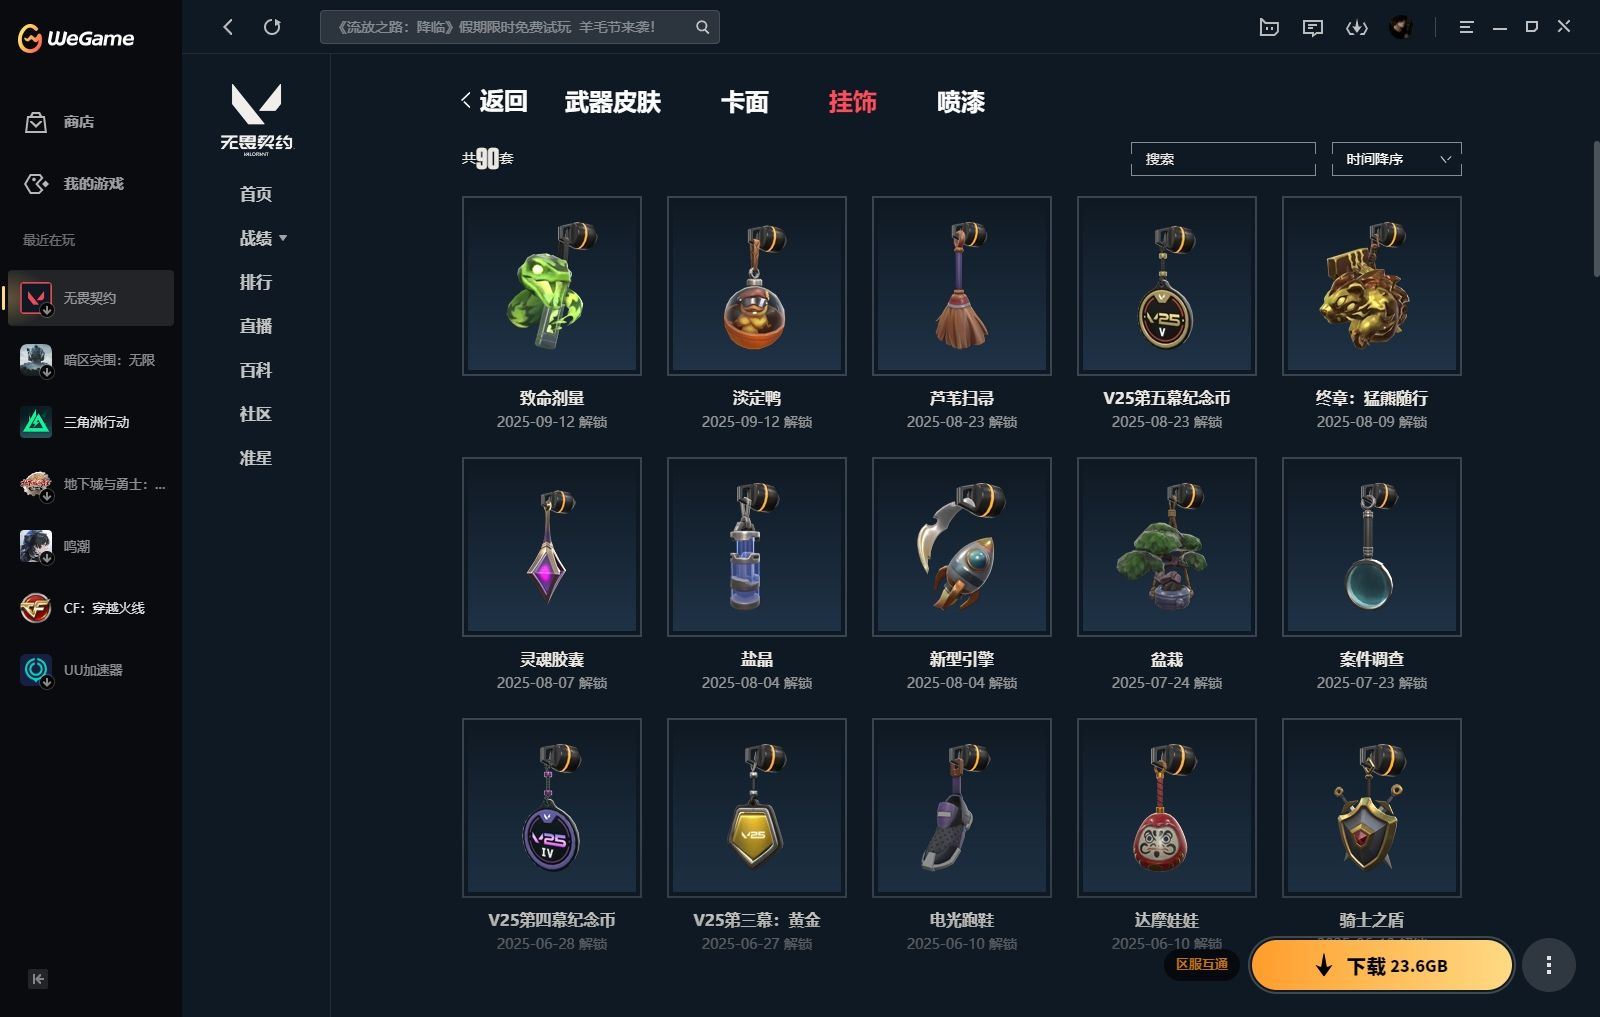Open the messages icon in top bar
The height and width of the screenshot is (1017, 1600).
(1313, 27)
